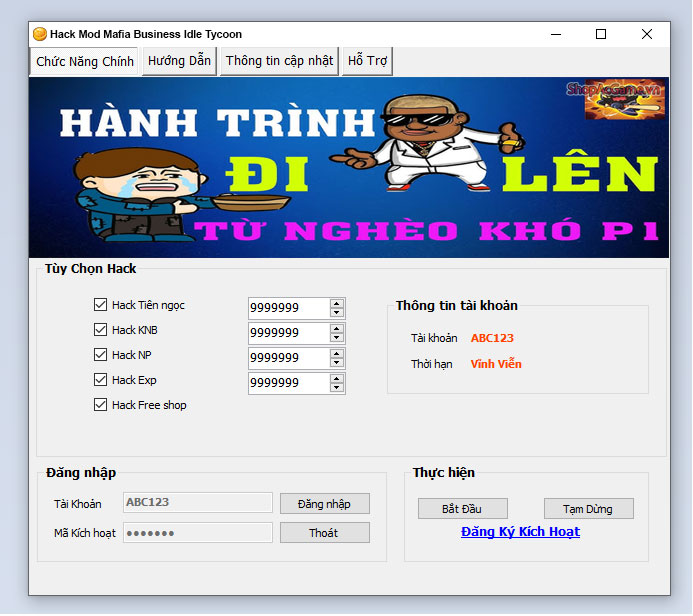693x616 pixels.
Task: Switch to the Hướng Dẫn tab
Action: coord(179,61)
